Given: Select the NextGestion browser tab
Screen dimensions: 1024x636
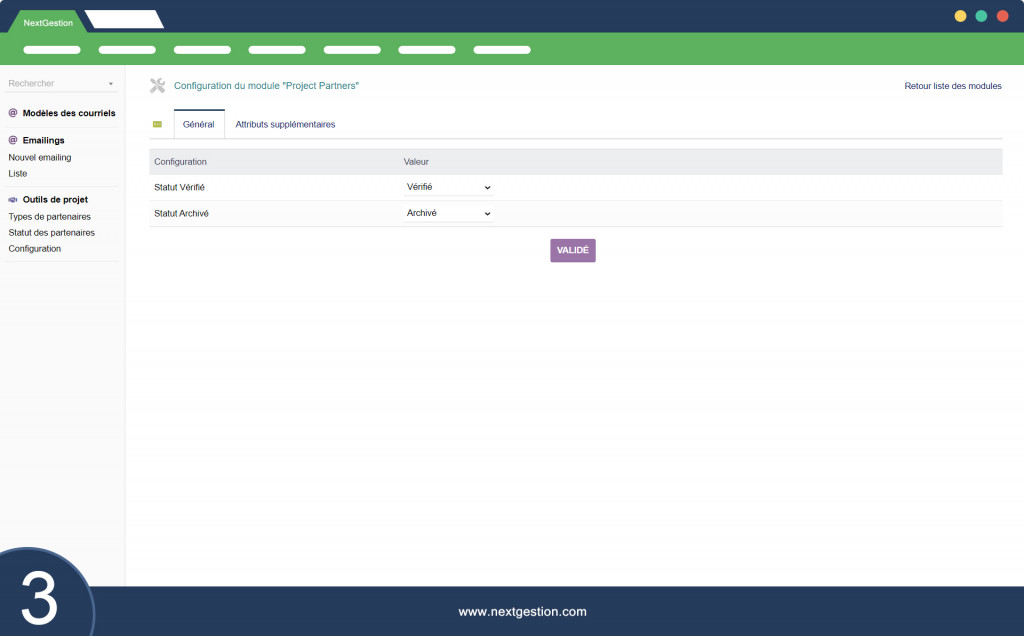Looking at the screenshot, I should 48,22.
